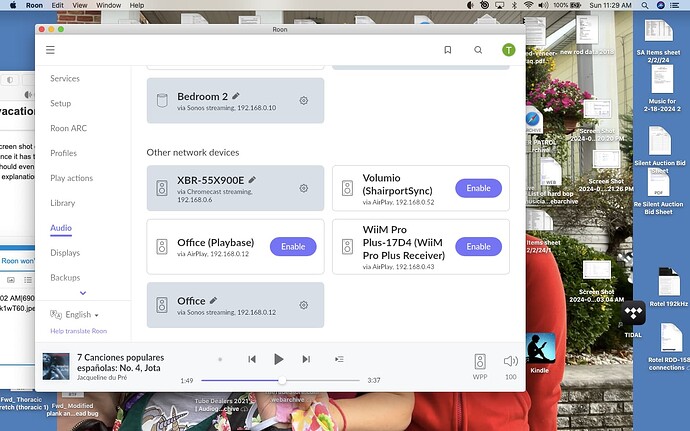Open the Siri menu bar icon
Image resolution: width=690 pixels, height=431 pixels.
click(x=660, y=5)
